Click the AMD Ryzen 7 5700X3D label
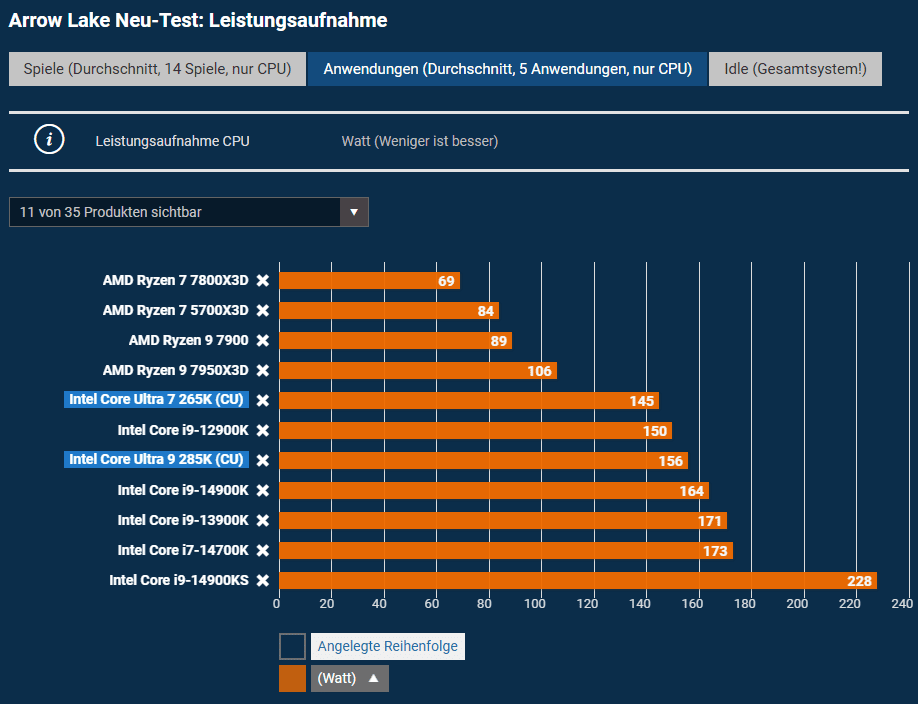Image resolution: width=918 pixels, height=704 pixels. (176, 310)
